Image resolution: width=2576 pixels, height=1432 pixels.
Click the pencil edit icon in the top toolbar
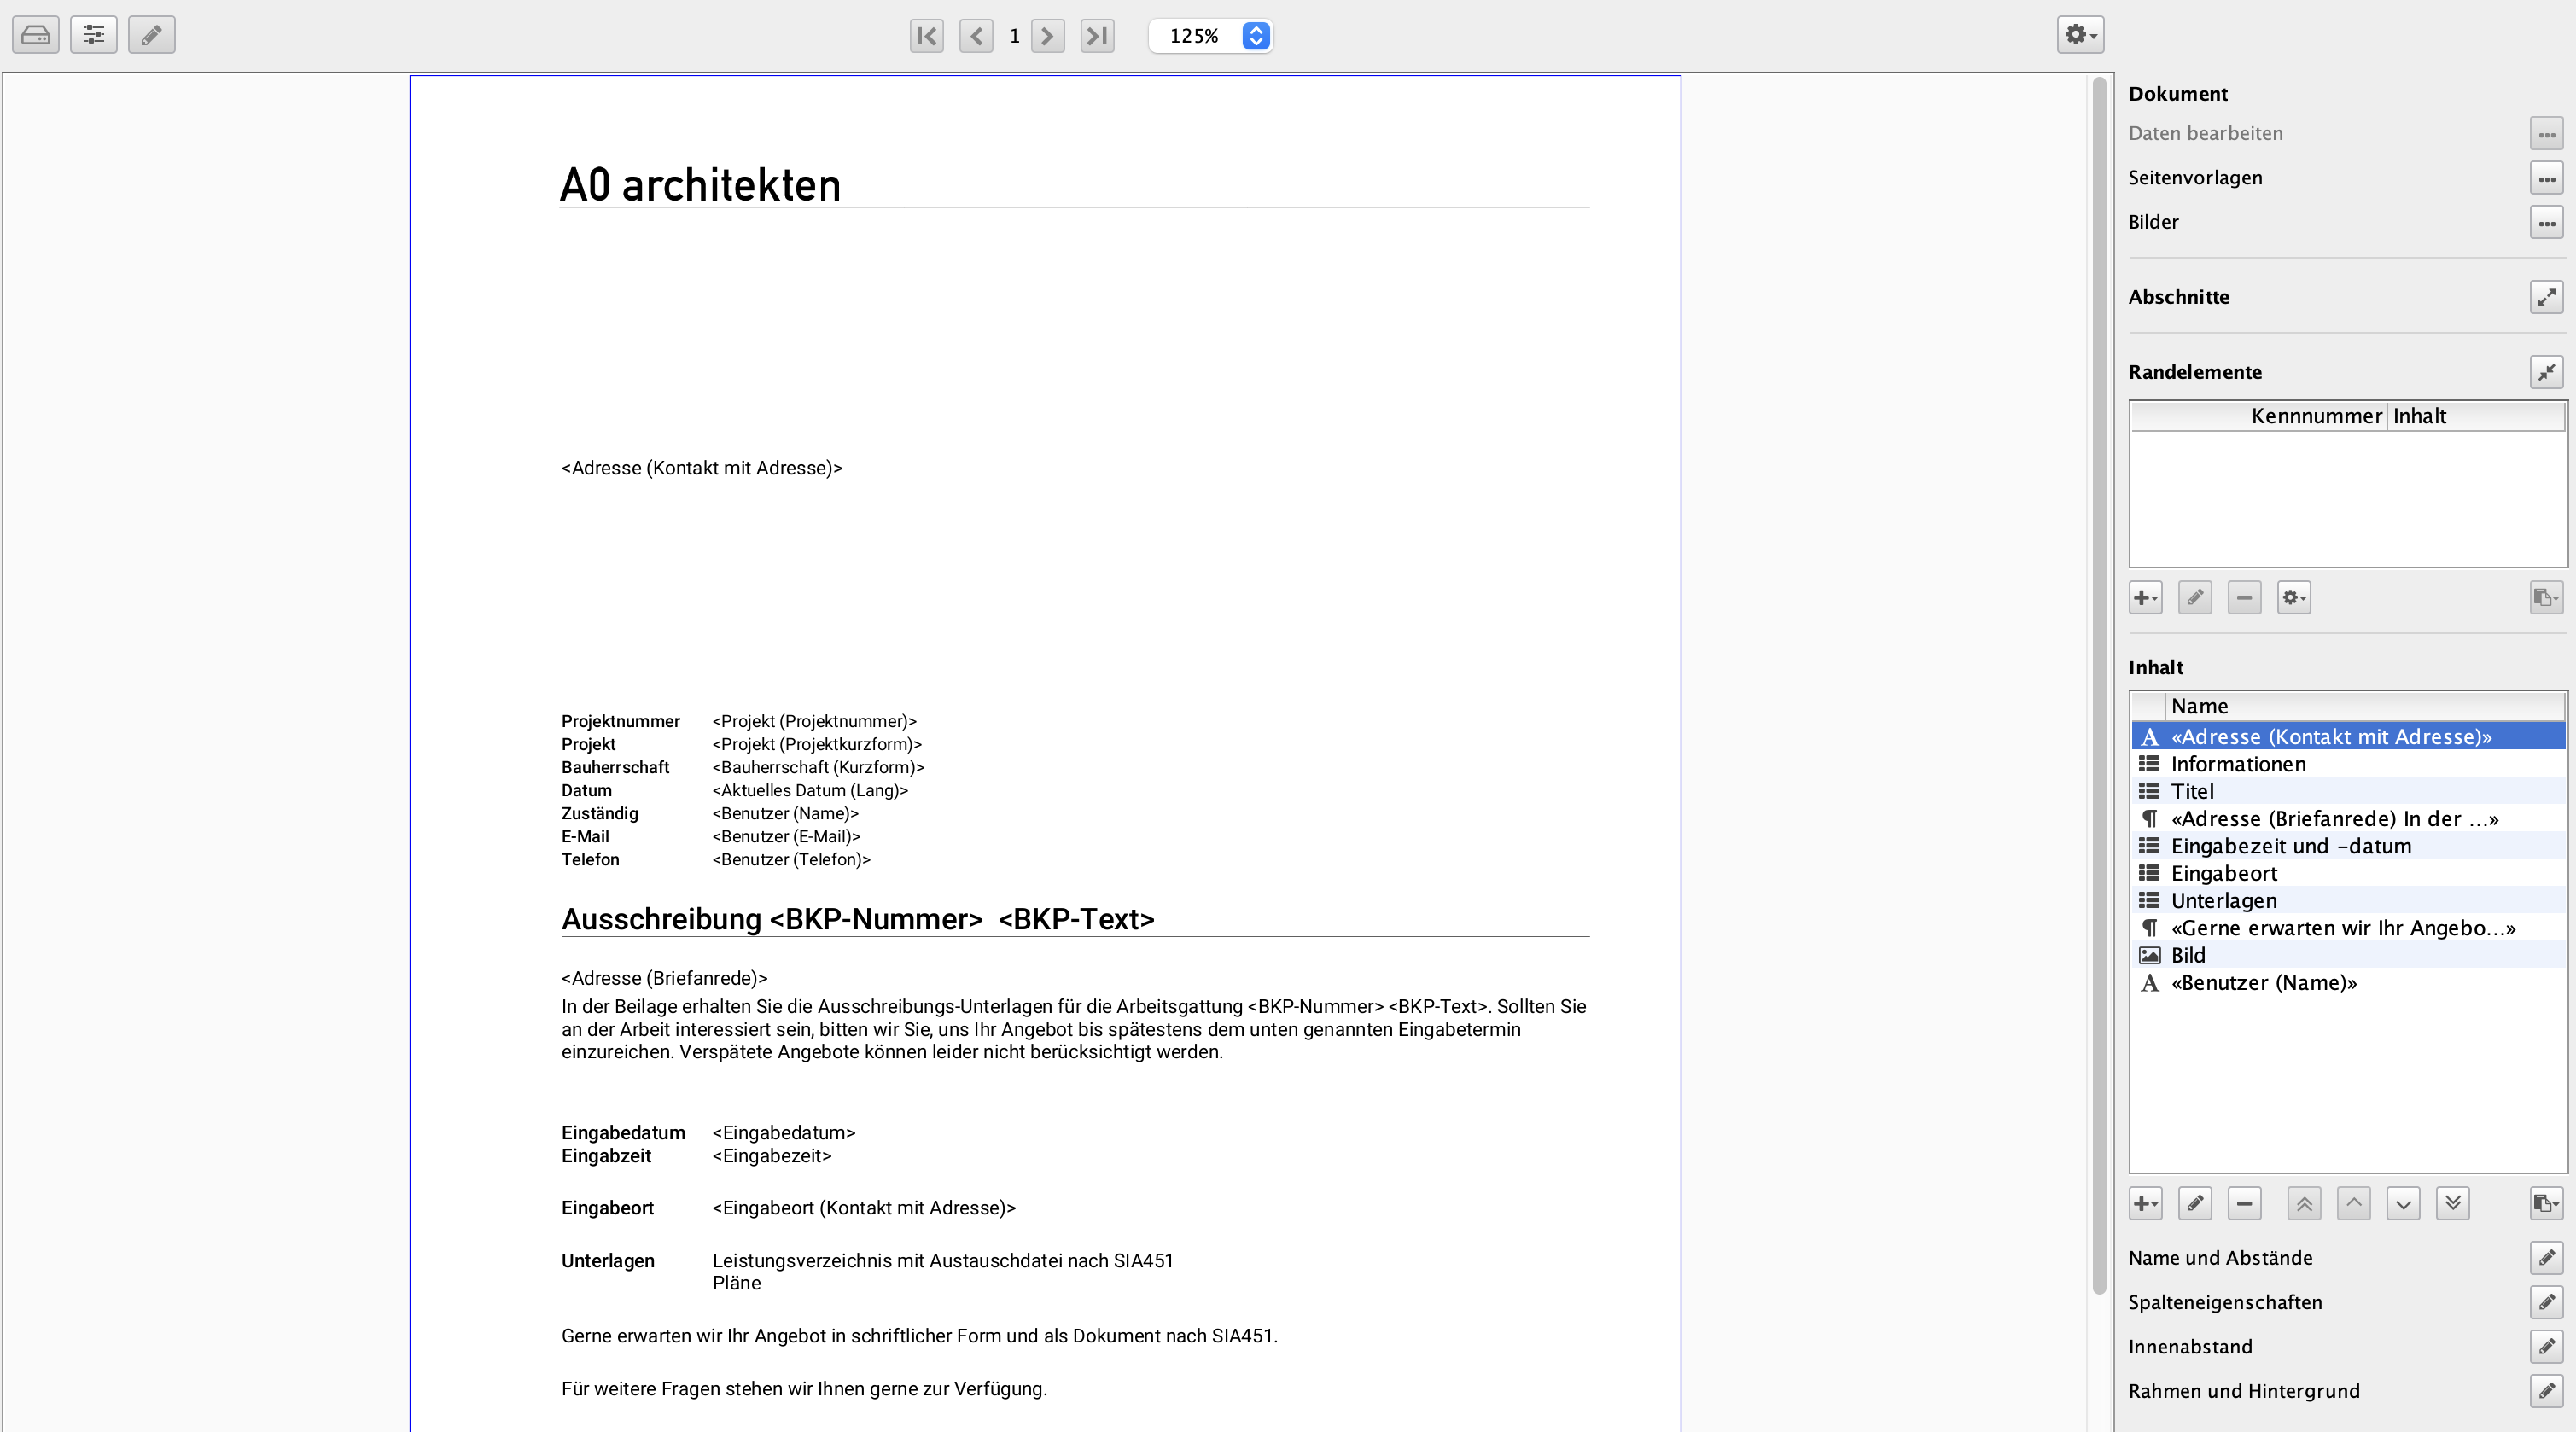pyautogui.click(x=151, y=35)
